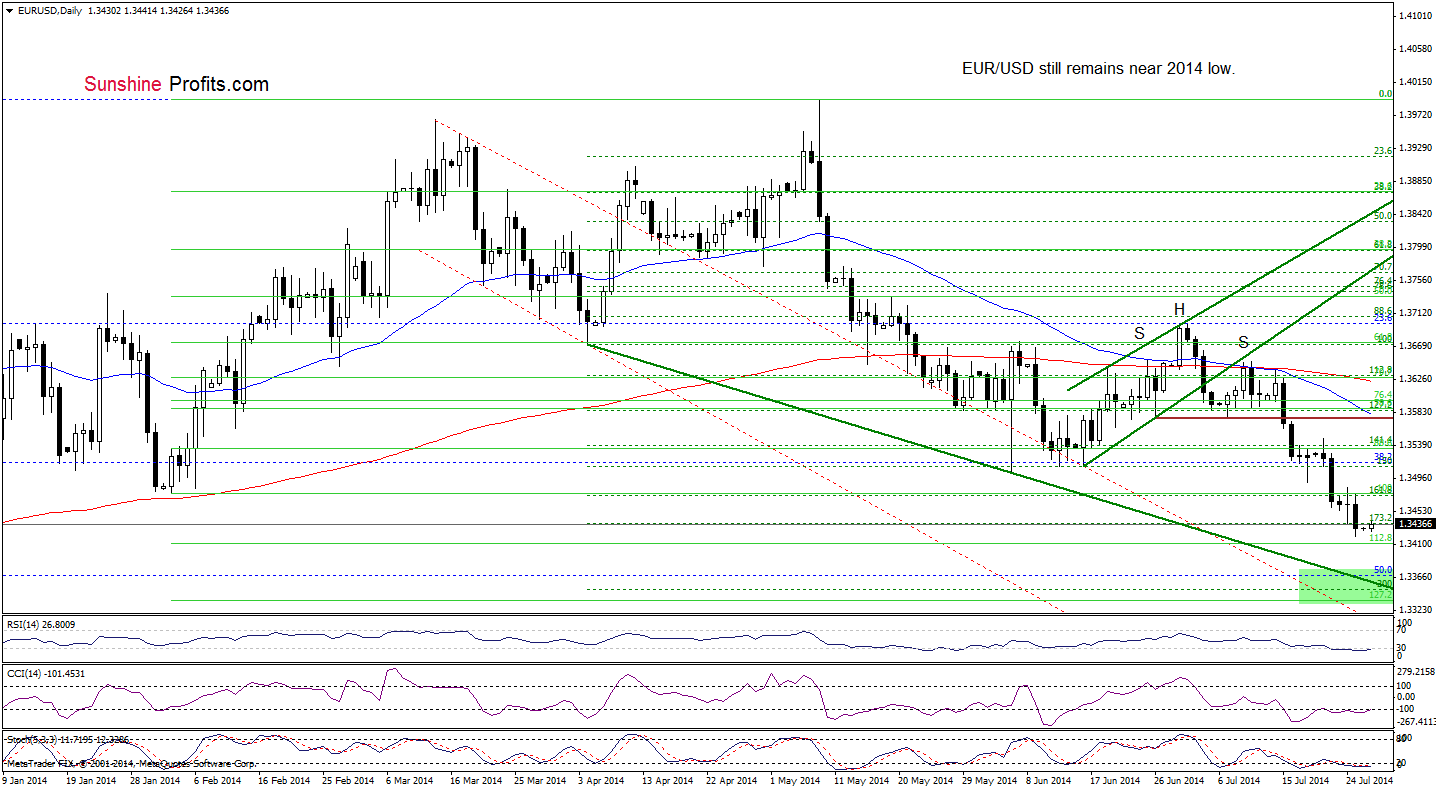Click the 1.38420 price axis label
Screen dimensions: 1436x789
pyautogui.click(x=1416, y=214)
